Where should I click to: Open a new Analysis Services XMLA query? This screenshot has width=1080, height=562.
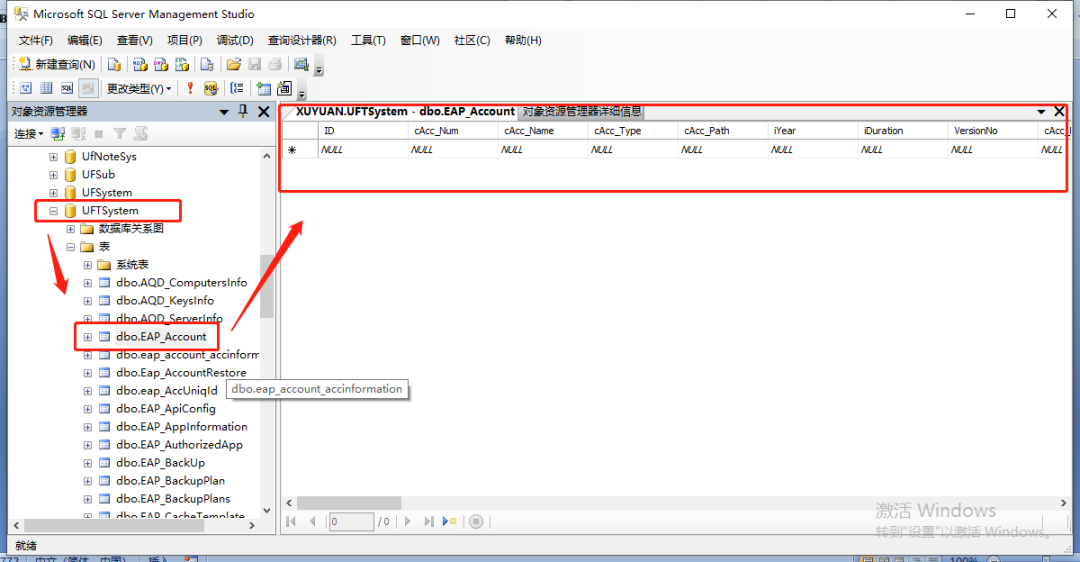(182, 64)
